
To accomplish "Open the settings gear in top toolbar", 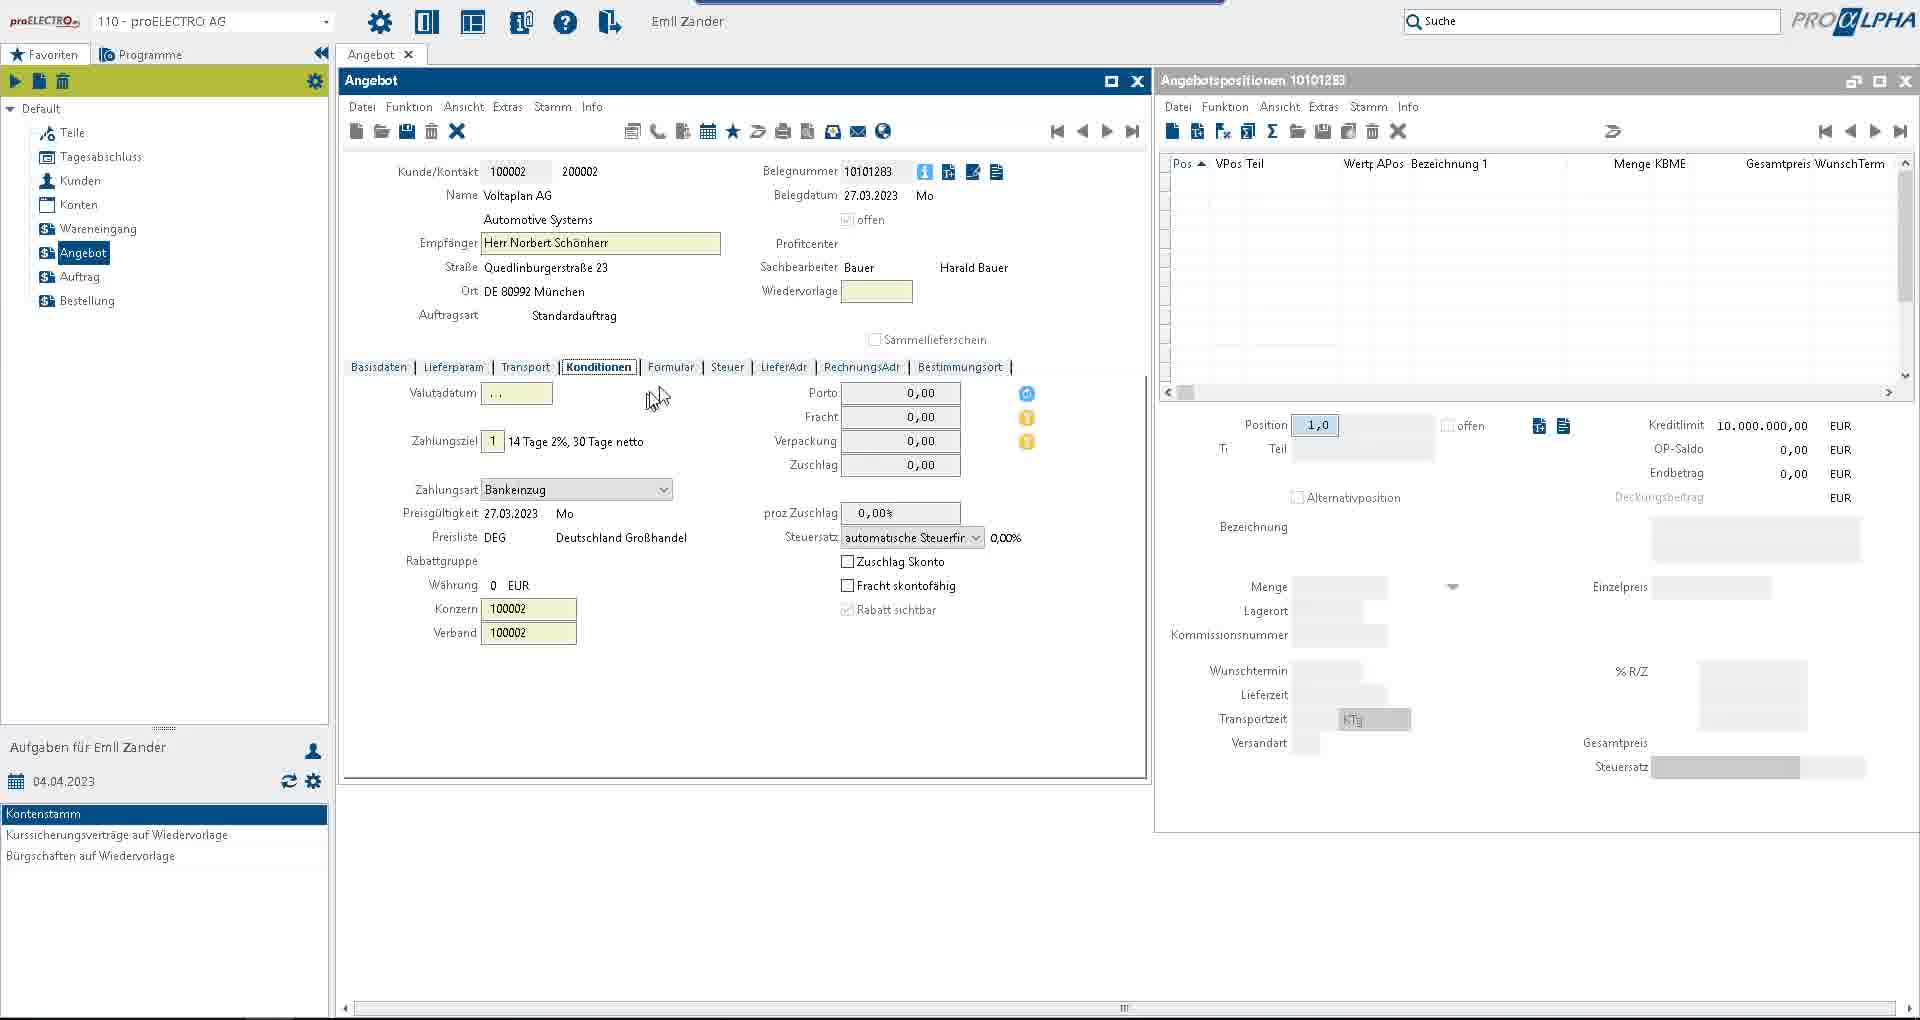I will coord(380,22).
